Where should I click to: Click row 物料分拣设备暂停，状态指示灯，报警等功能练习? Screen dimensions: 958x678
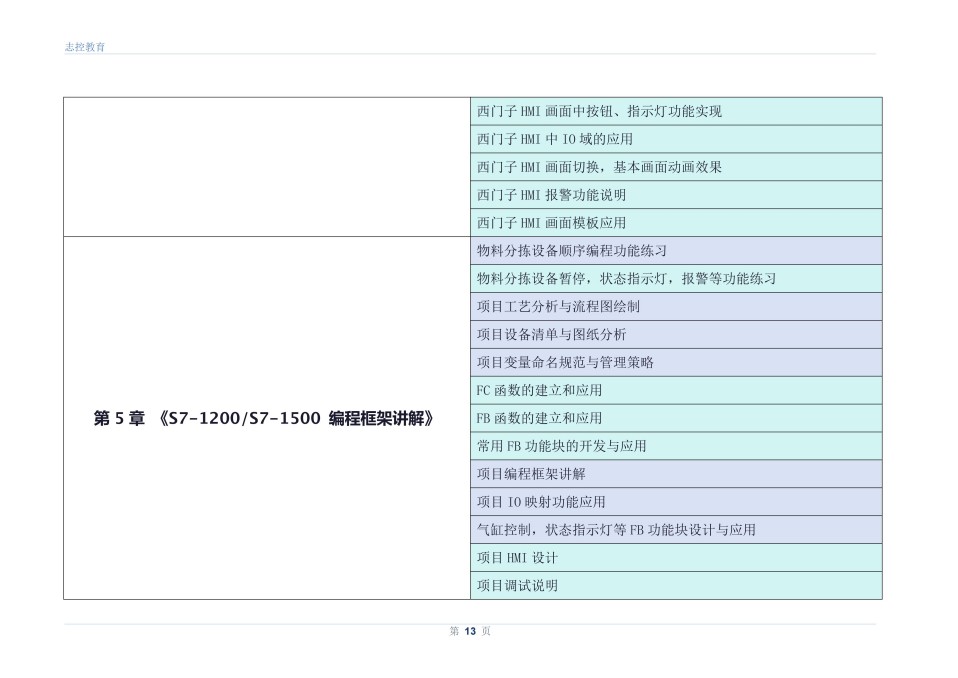pyautogui.click(x=676, y=279)
